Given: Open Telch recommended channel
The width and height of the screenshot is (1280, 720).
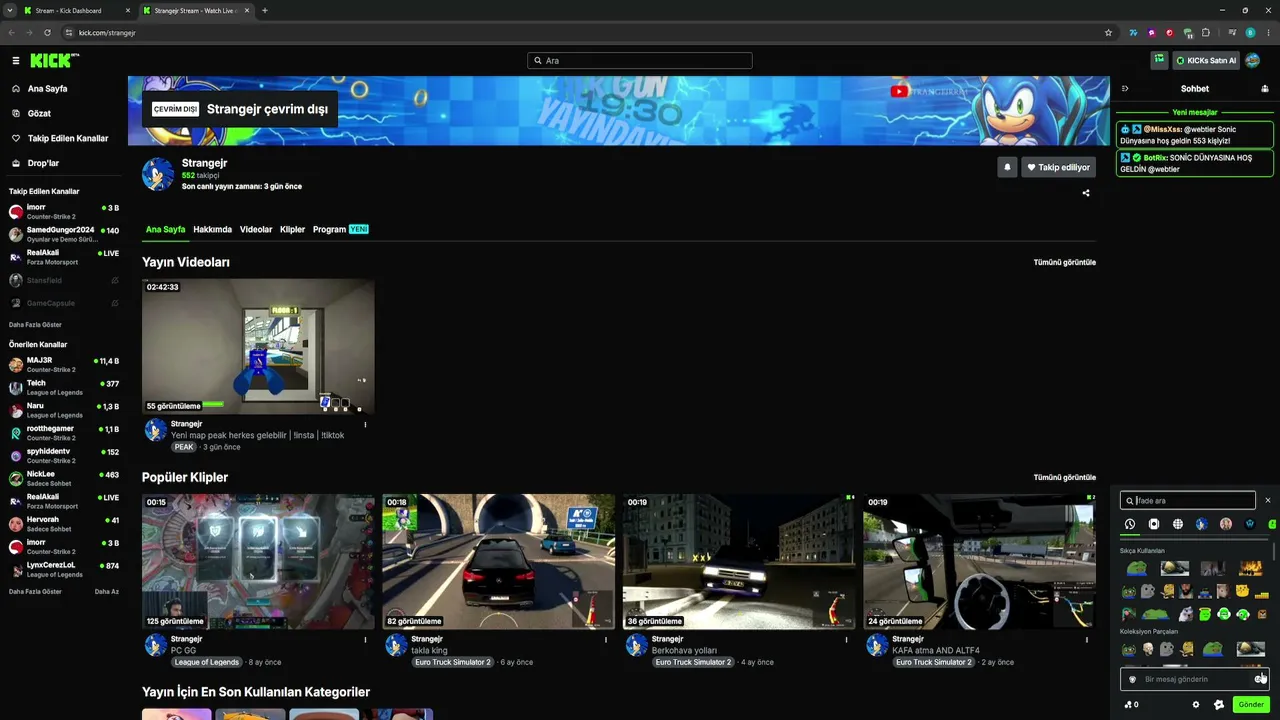Looking at the screenshot, I should tap(64, 387).
